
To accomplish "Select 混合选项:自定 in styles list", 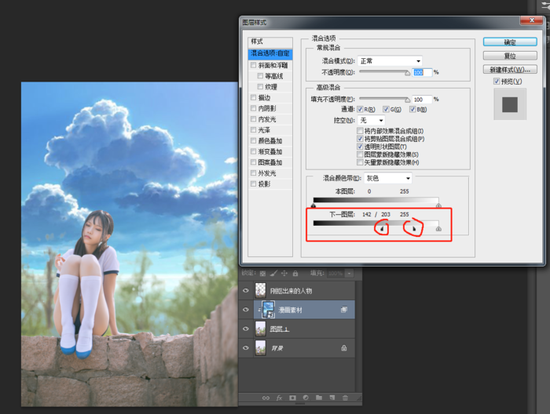I will (x=270, y=53).
